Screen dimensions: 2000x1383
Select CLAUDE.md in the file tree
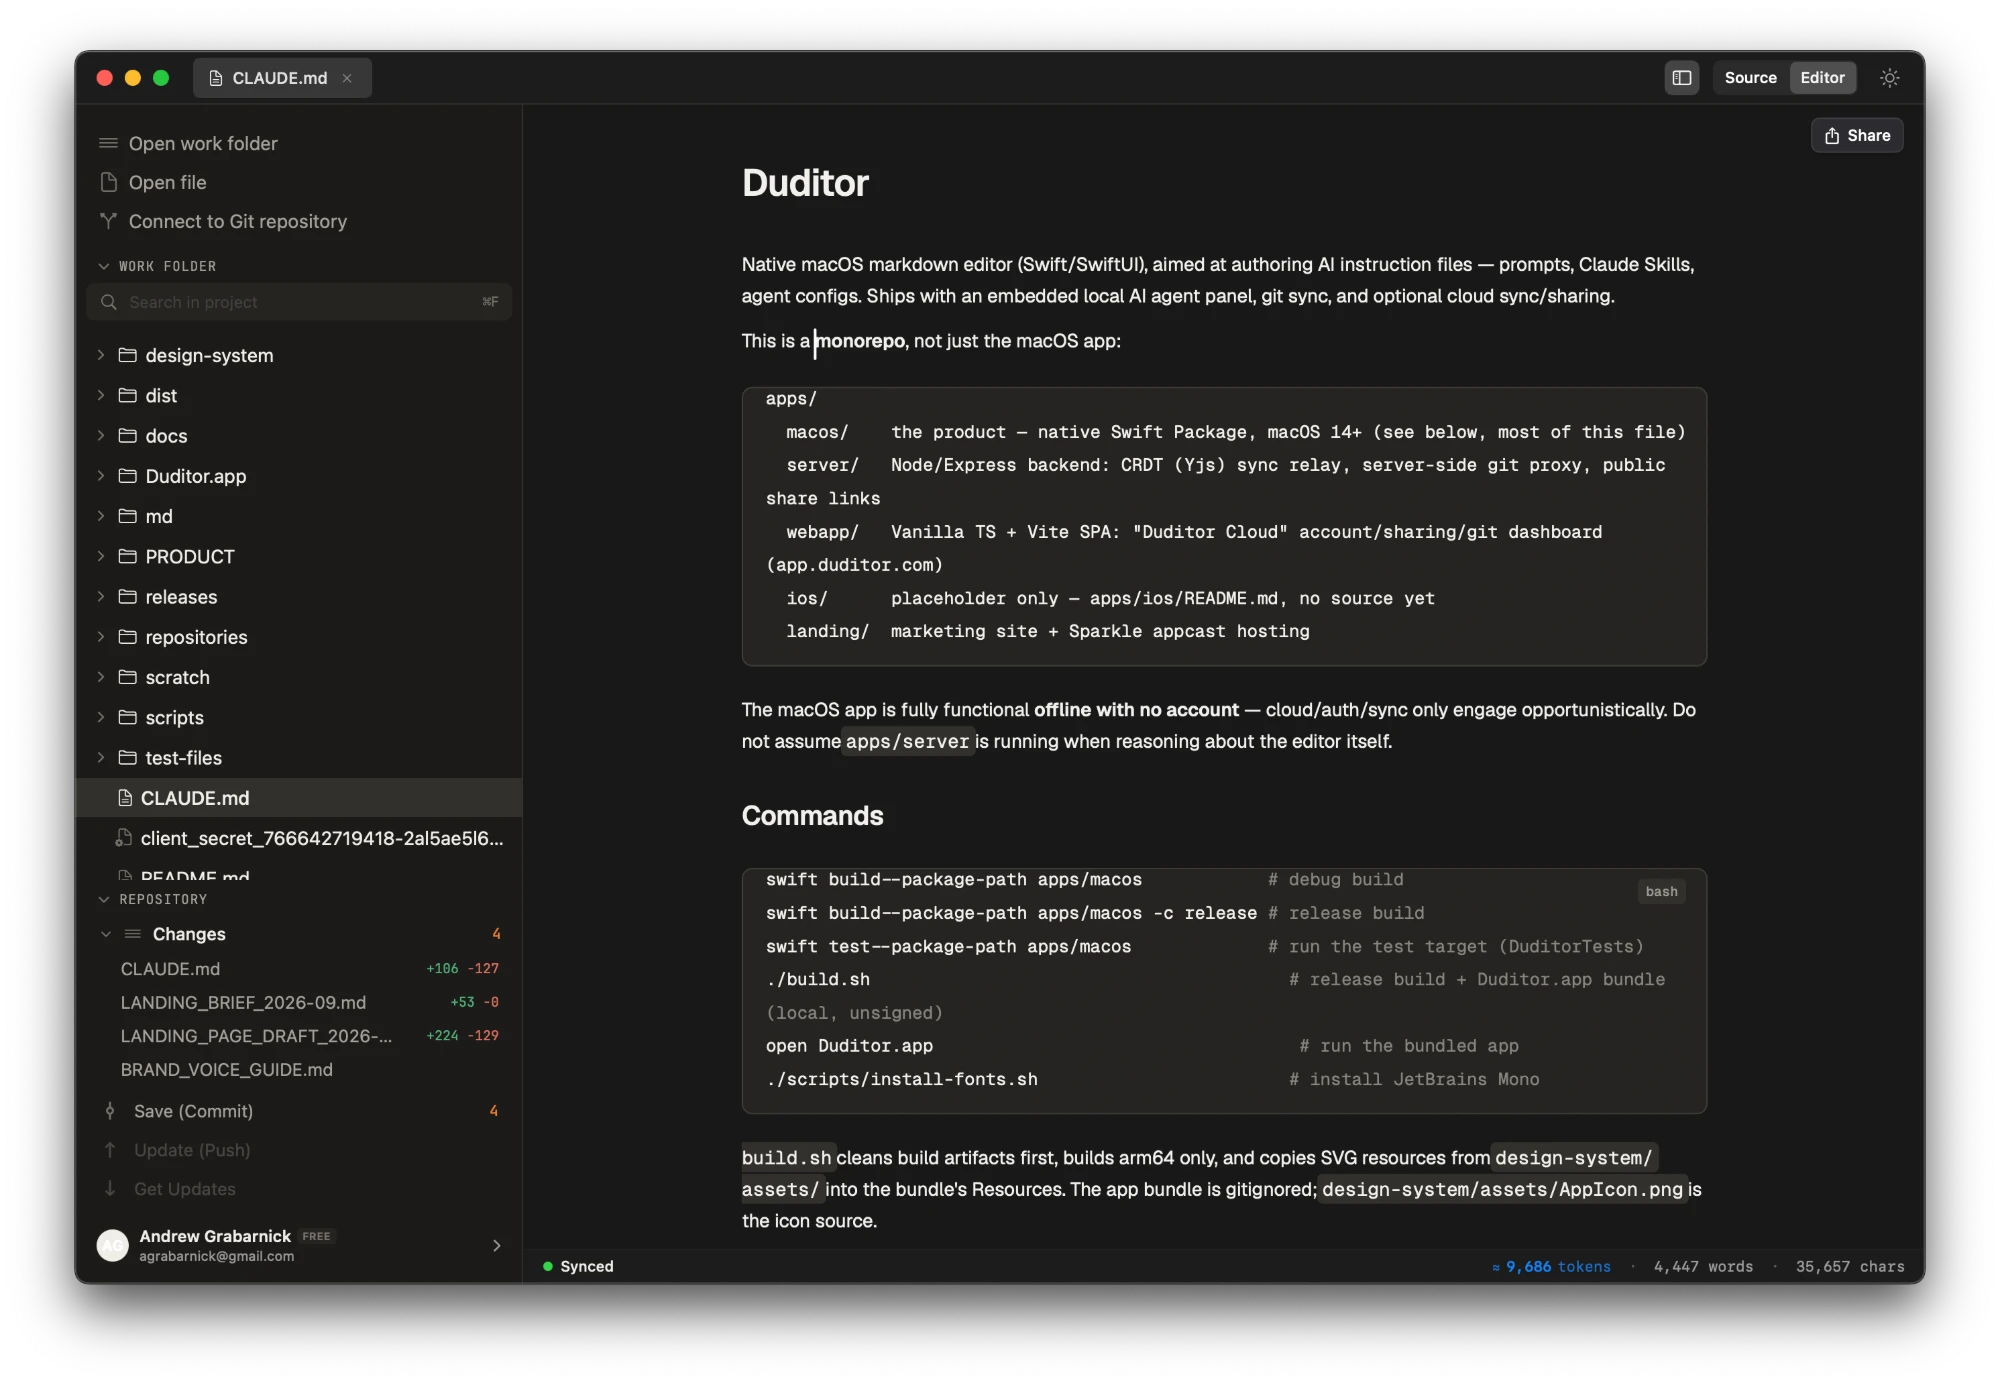299,798
